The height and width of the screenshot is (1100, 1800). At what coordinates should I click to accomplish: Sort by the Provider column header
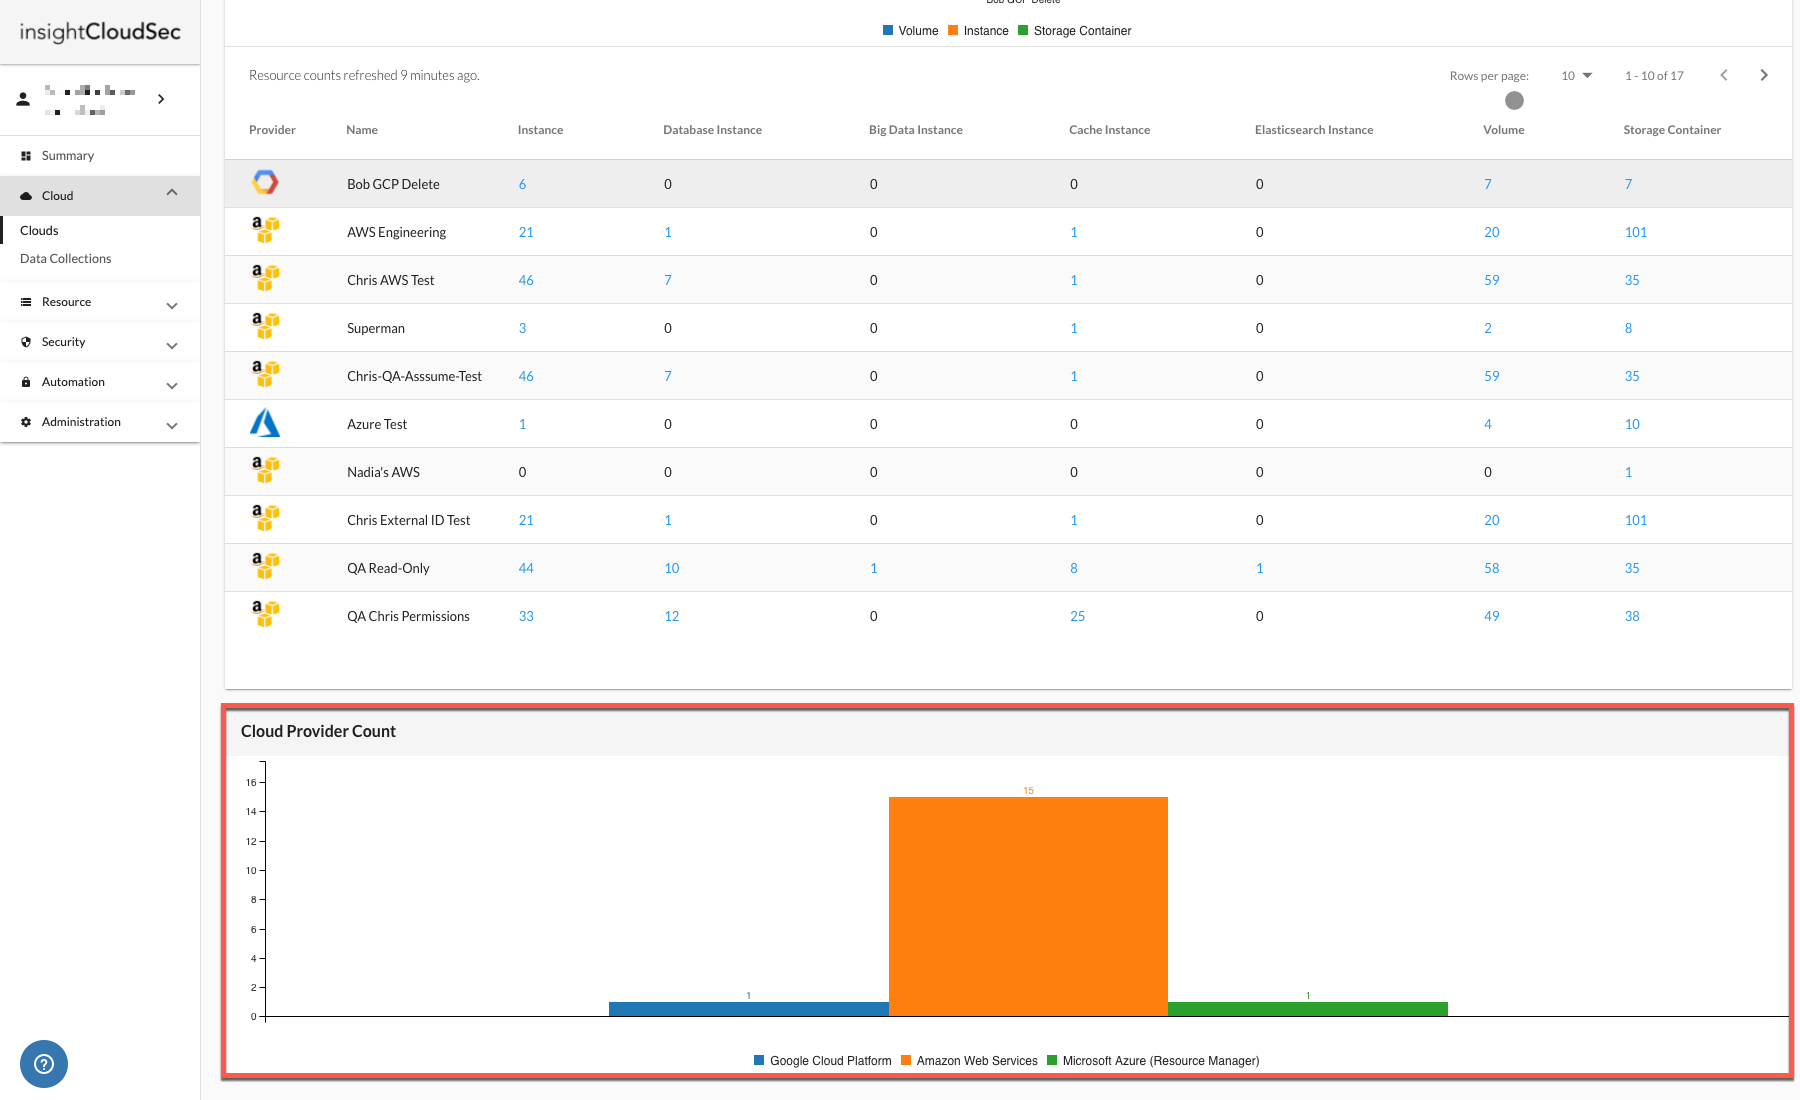[272, 130]
